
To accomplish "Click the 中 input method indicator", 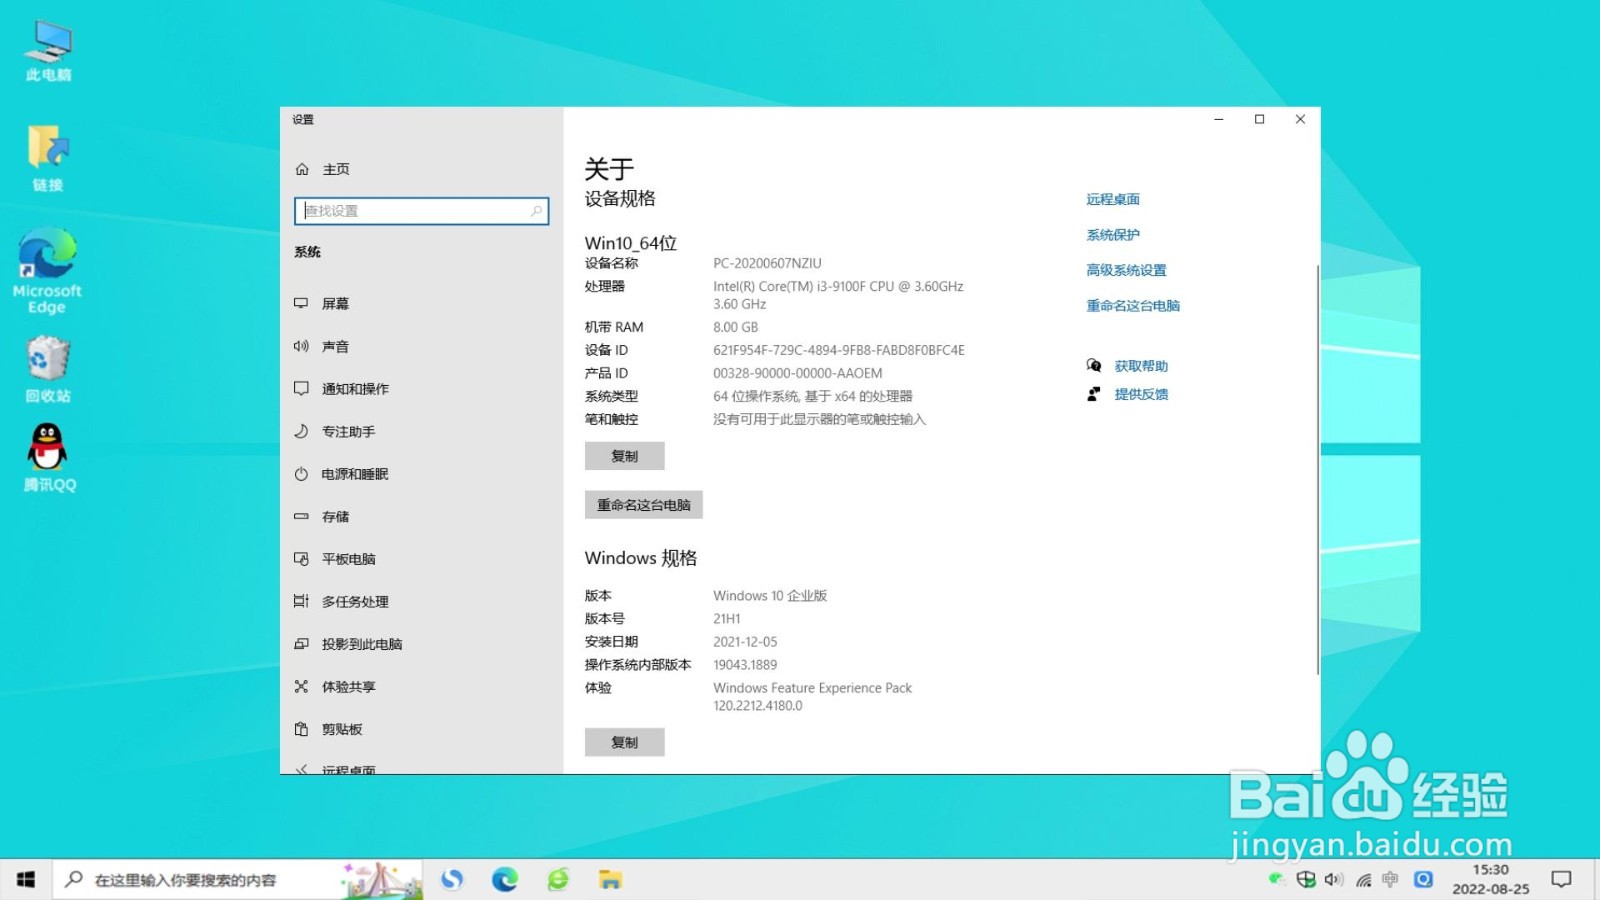I will tap(1391, 880).
